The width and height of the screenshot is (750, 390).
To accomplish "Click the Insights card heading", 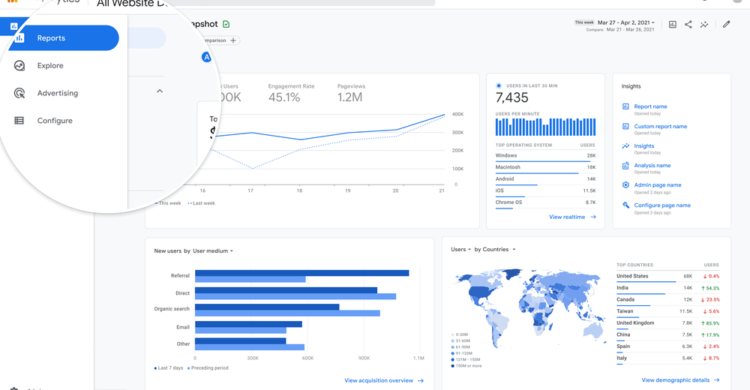I will 631,87.
